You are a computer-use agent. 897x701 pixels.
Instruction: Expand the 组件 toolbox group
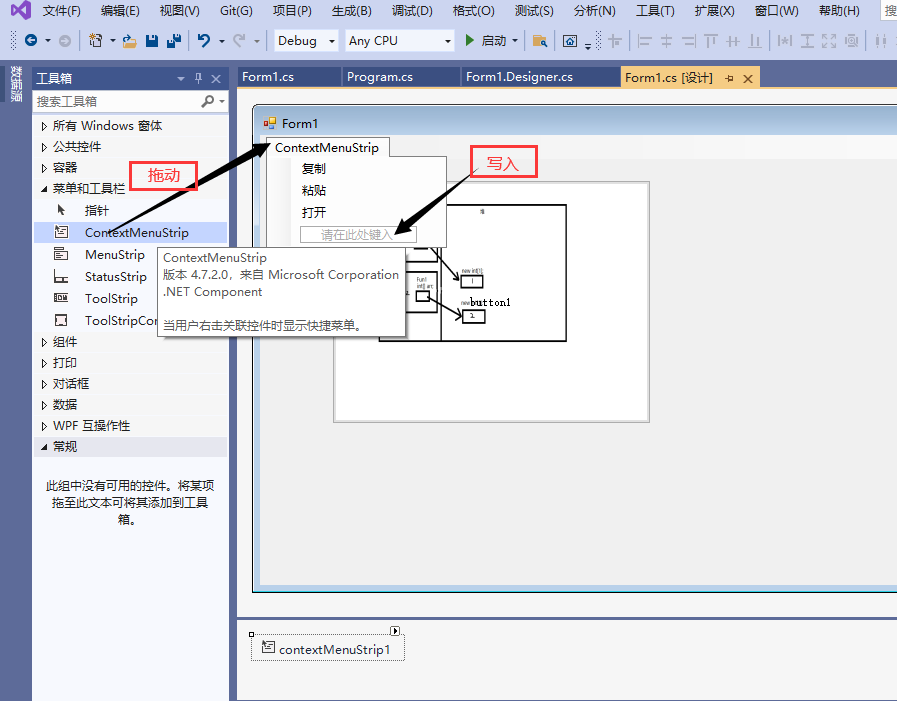(x=44, y=342)
